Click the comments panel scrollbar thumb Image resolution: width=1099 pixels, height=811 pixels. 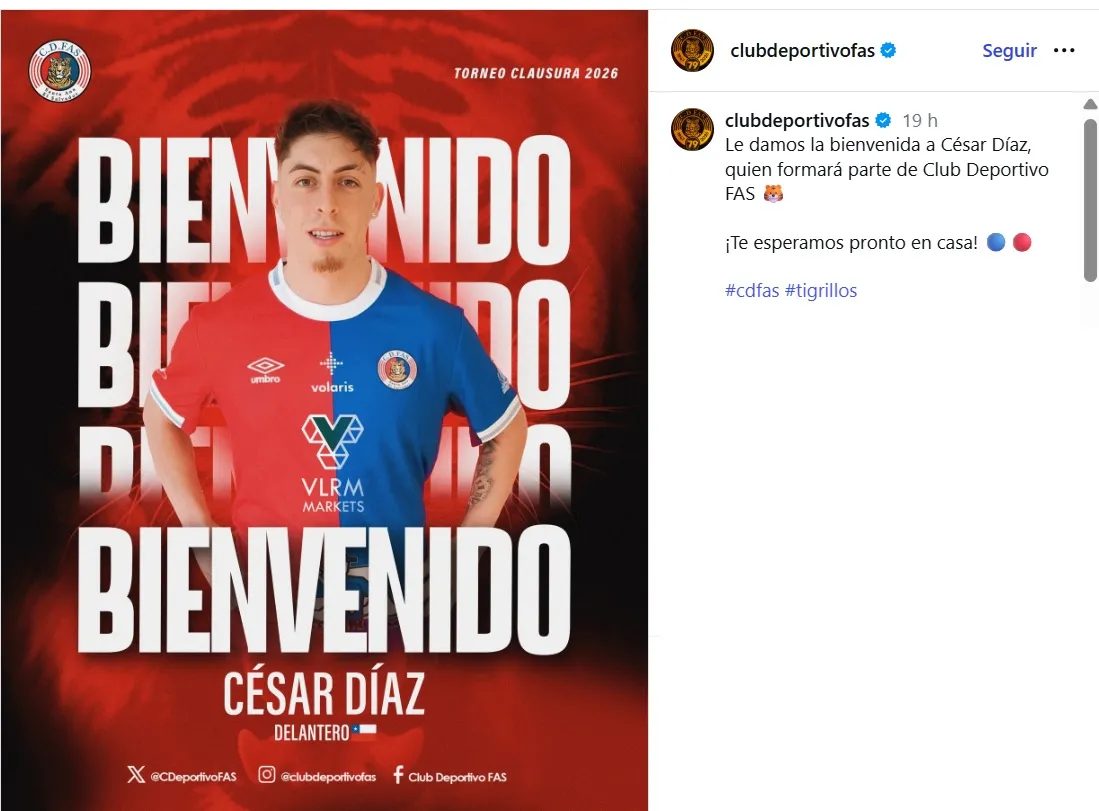[1090, 200]
